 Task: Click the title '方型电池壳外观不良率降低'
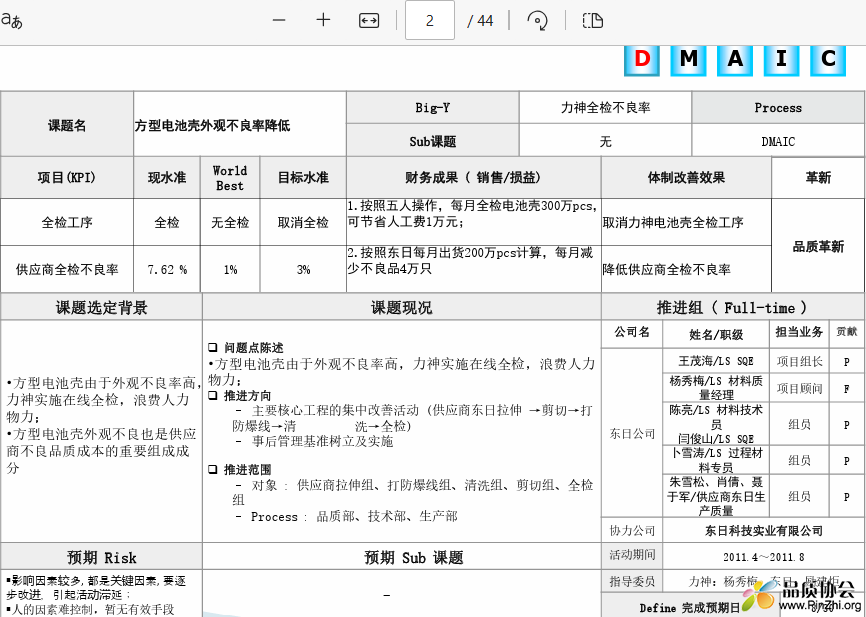(213, 125)
